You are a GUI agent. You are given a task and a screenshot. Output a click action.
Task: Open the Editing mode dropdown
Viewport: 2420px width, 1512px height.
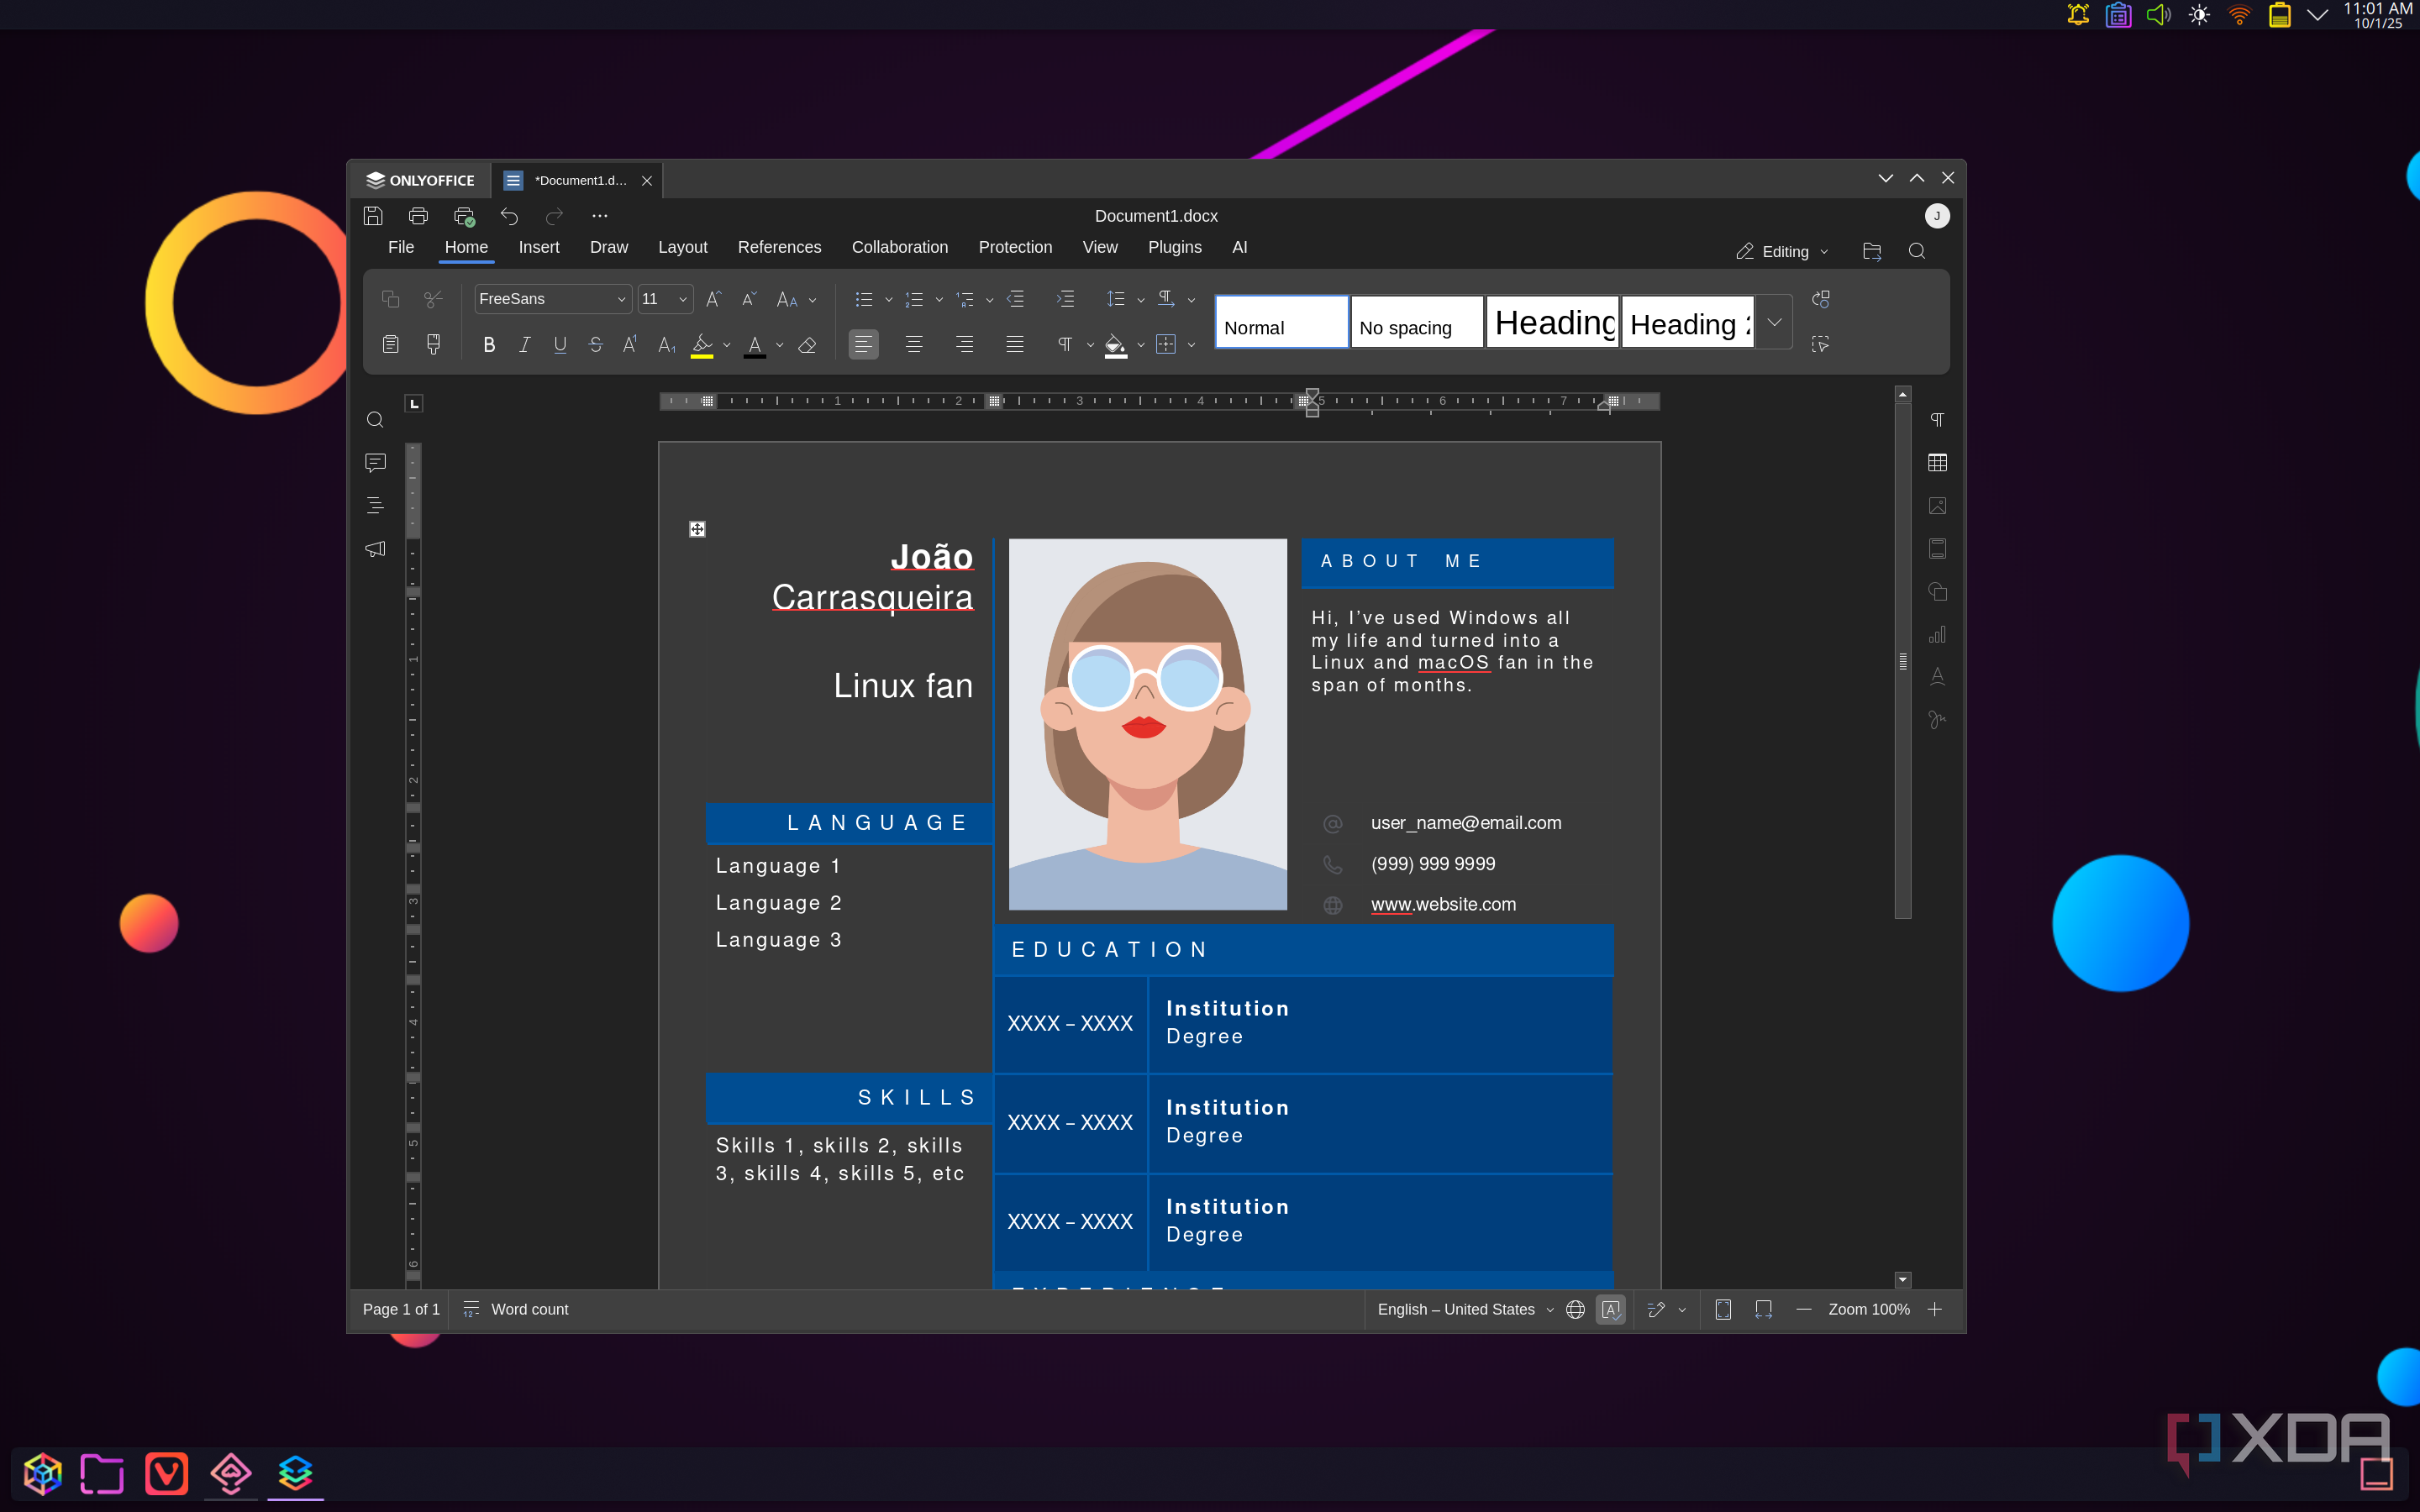(1783, 252)
